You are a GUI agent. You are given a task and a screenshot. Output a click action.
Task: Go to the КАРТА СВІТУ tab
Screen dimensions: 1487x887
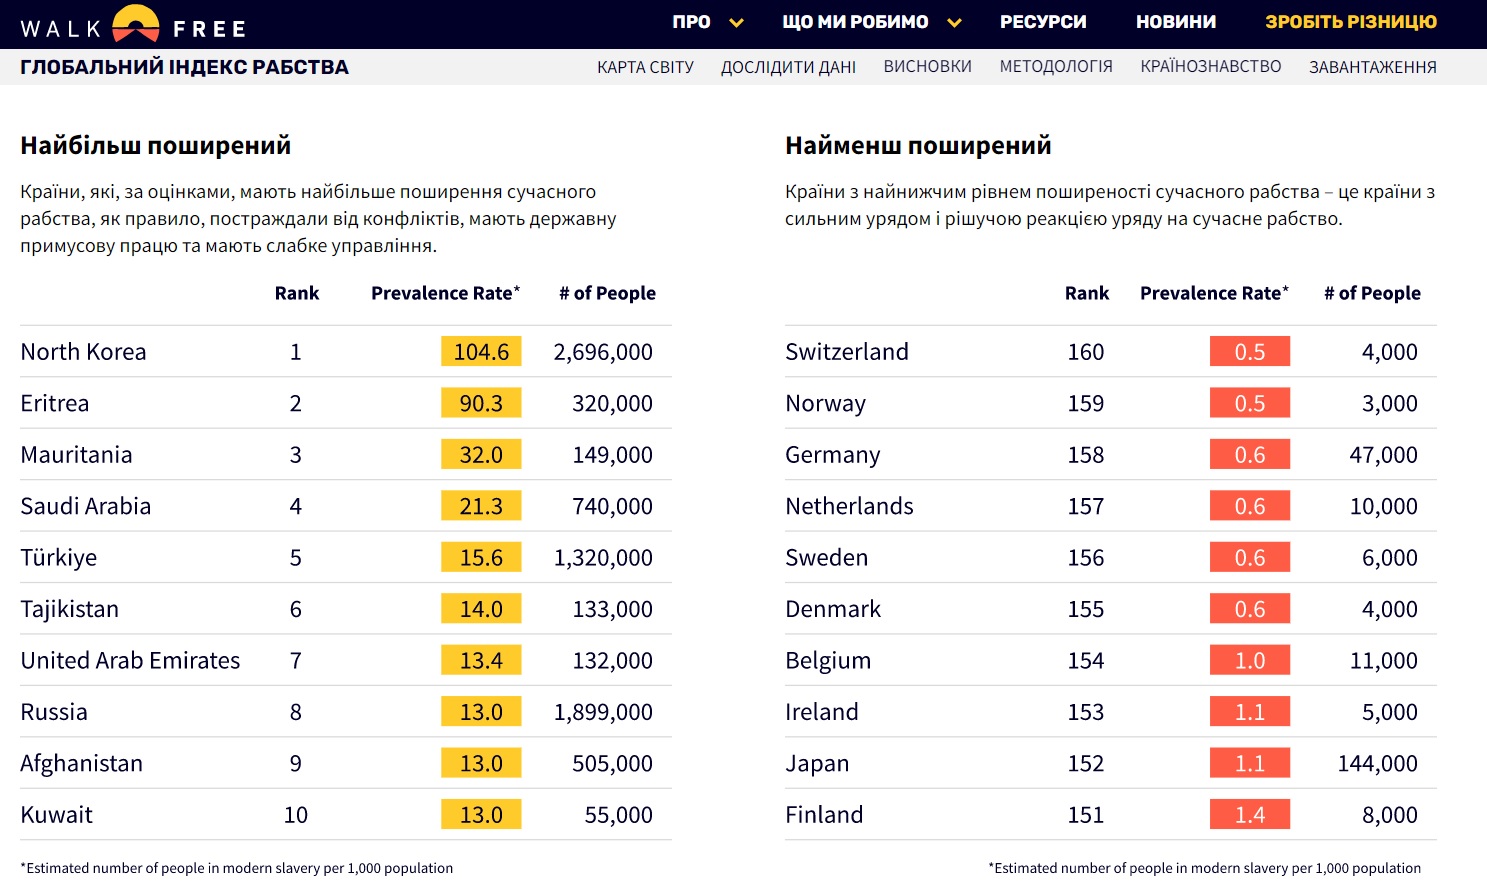coord(645,67)
